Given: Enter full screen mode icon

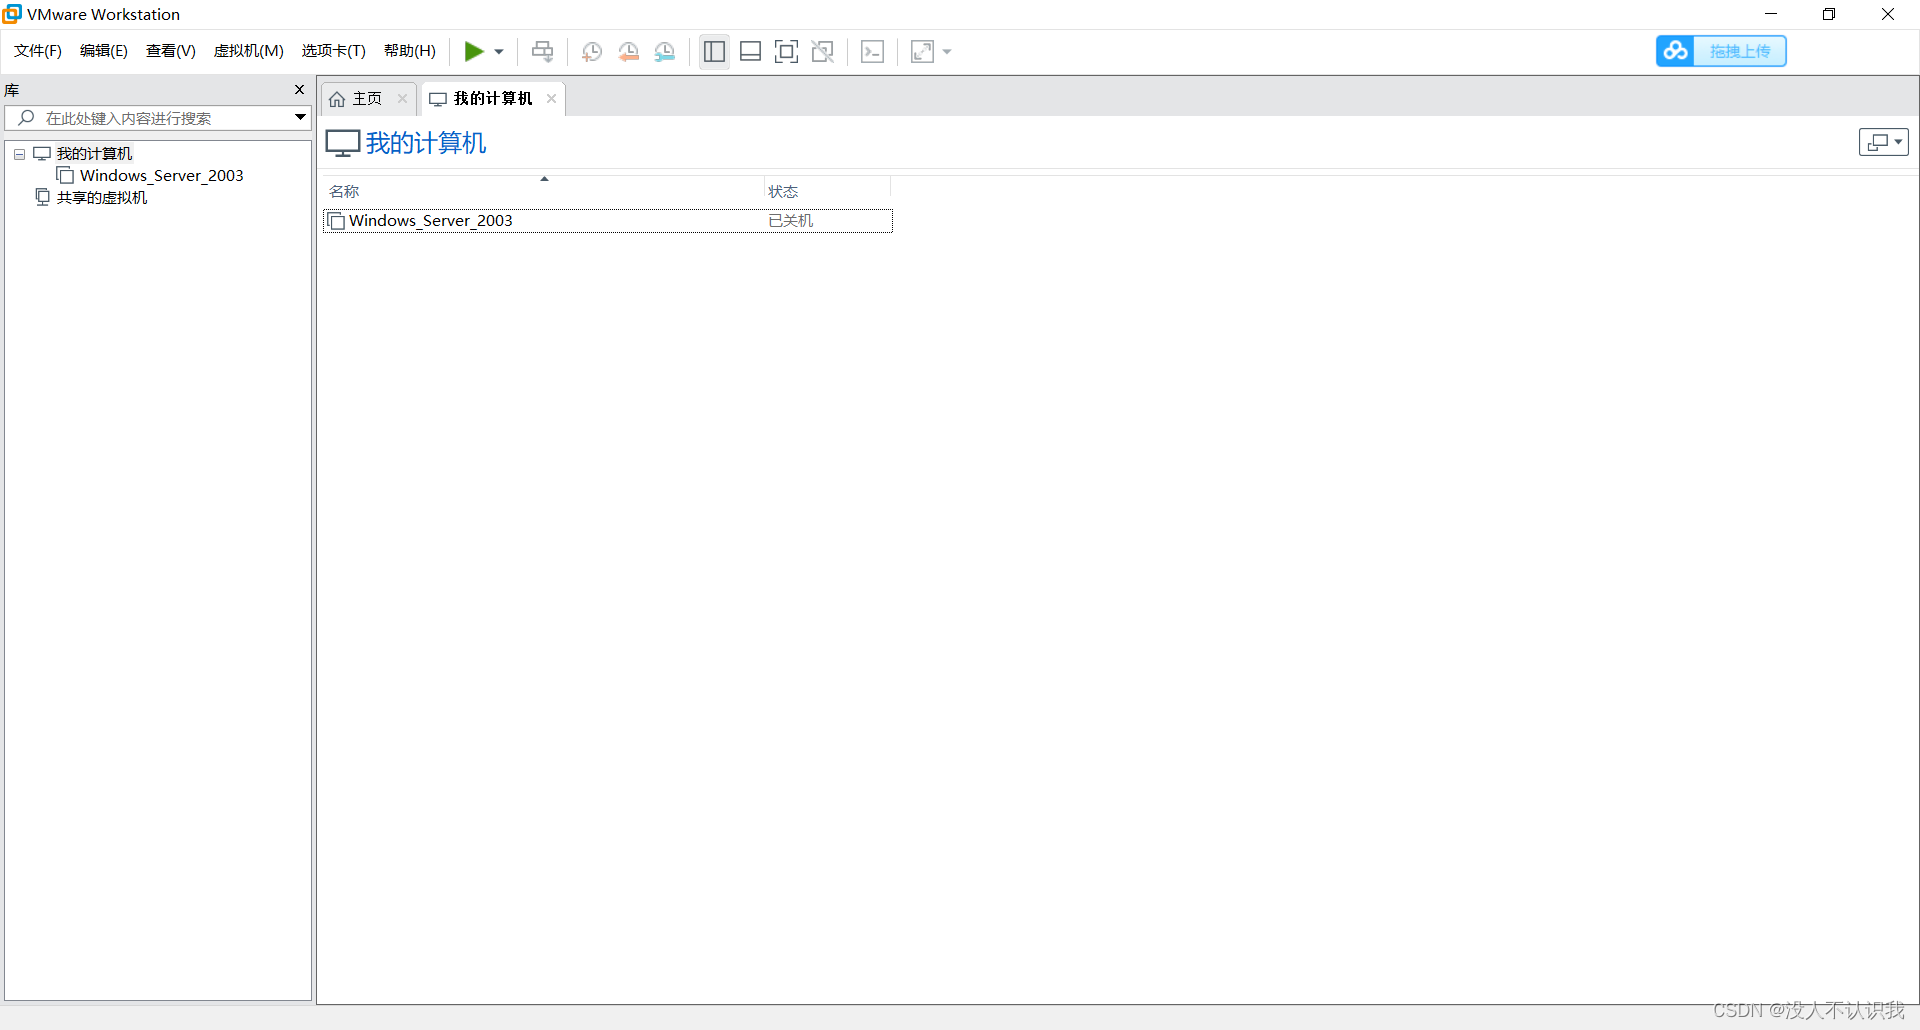Looking at the screenshot, I should [x=787, y=52].
